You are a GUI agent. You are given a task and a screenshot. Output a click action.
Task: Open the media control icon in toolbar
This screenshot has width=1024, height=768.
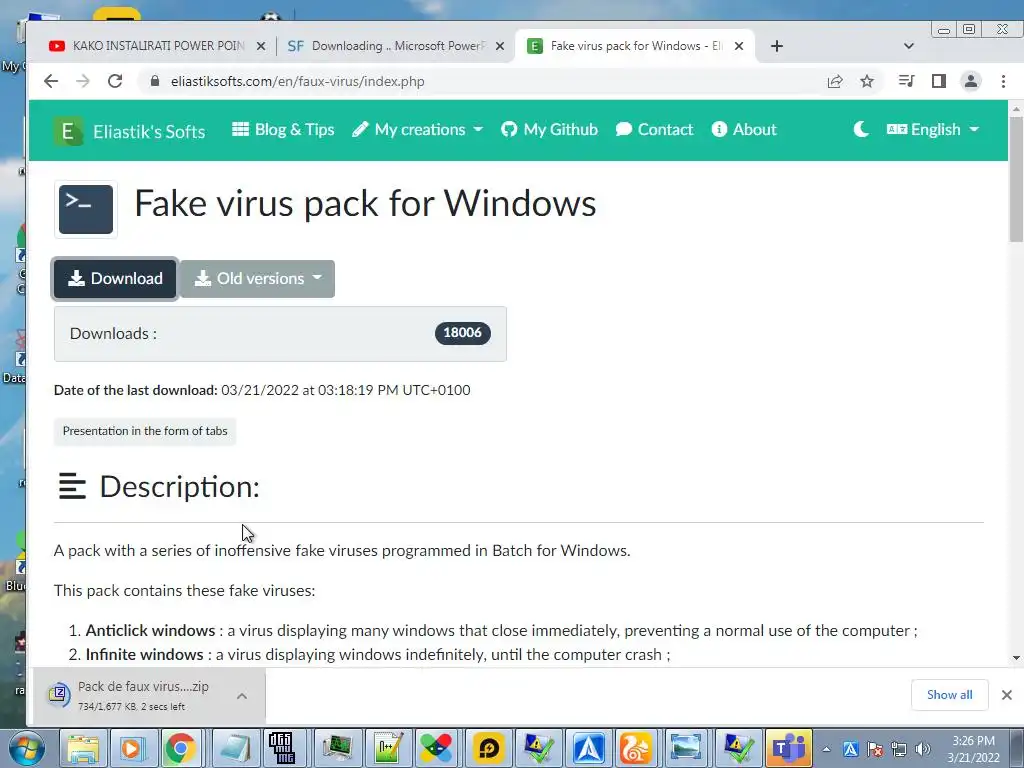[x=906, y=81]
